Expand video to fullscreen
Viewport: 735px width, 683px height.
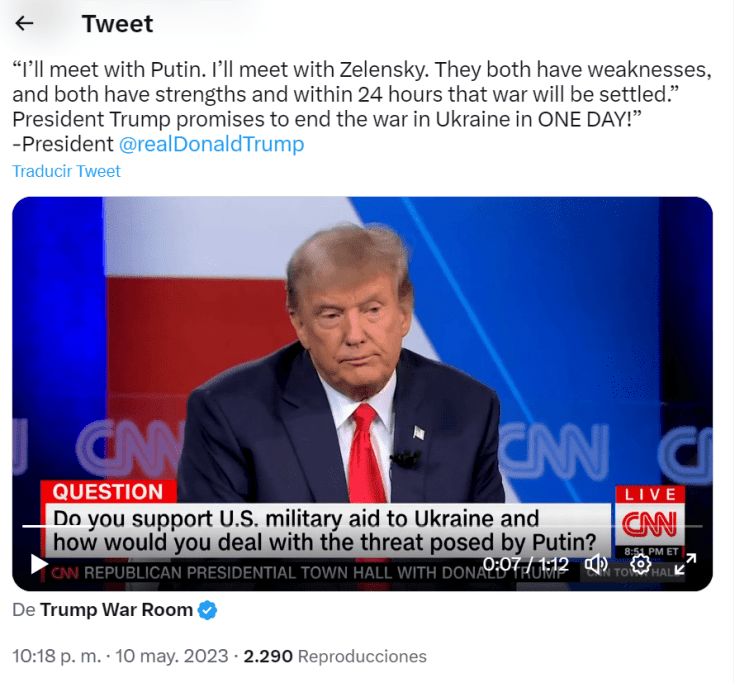point(685,565)
